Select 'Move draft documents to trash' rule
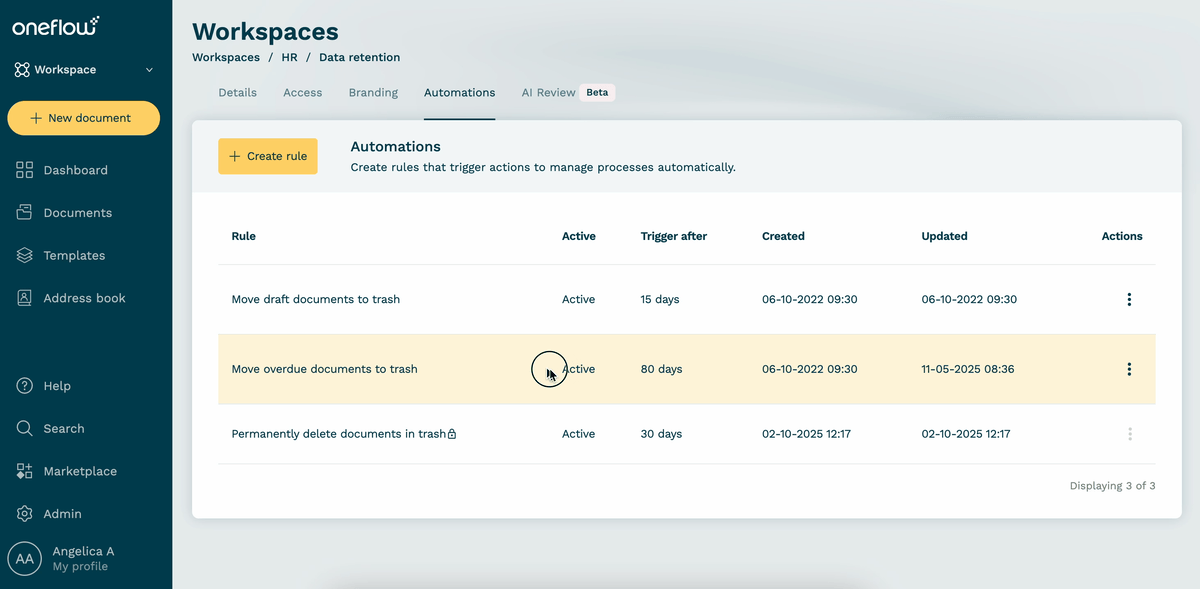The height and width of the screenshot is (589, 1200). pos(315,300)
